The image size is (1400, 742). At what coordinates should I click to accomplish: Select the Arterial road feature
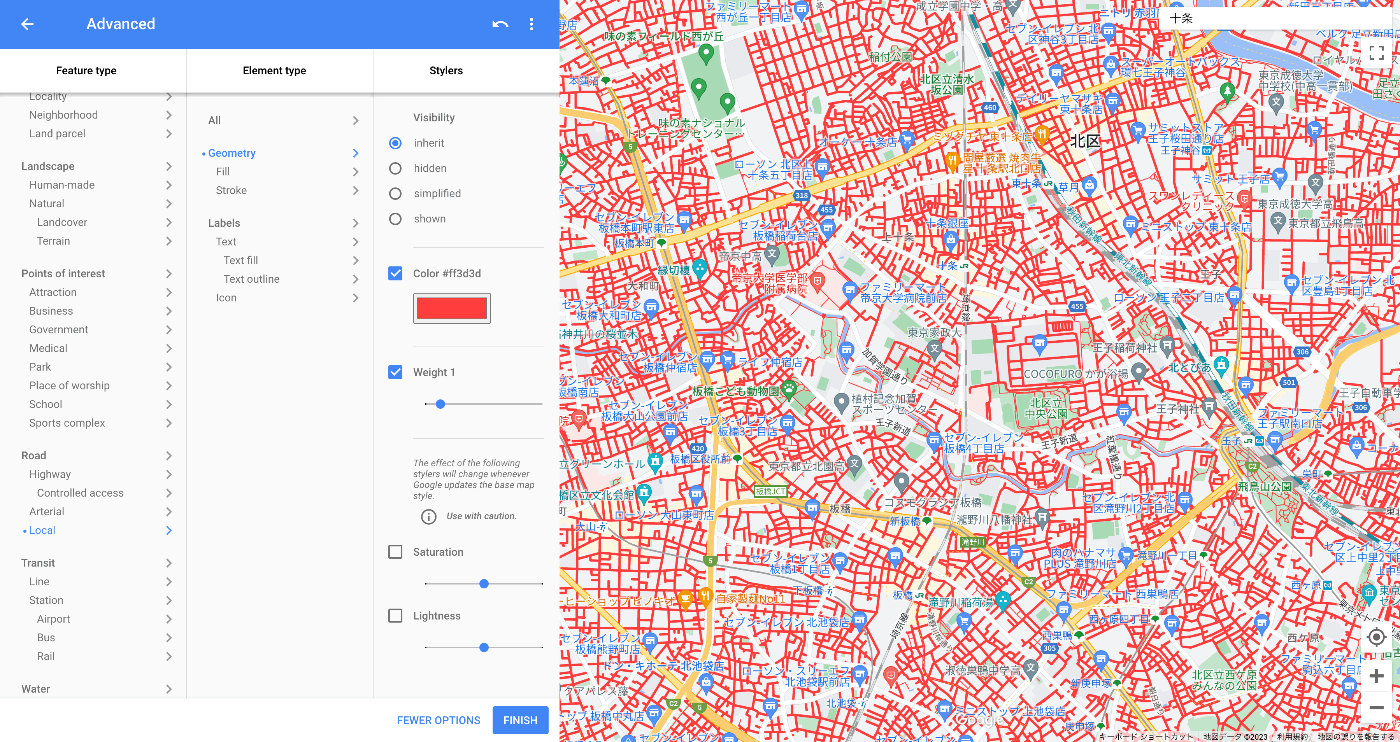tap(47, 512)
